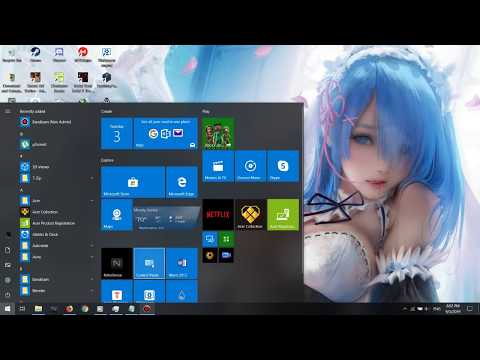This screenshot has width=480, height=360.
Task: Expand the Bandicam folder
Action: coord(57,279)
